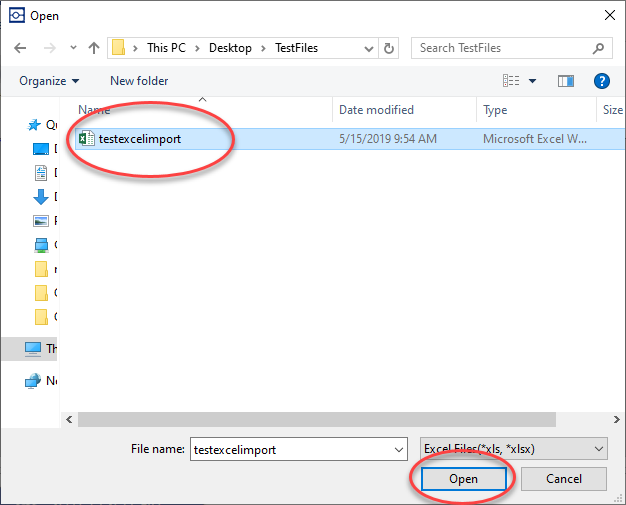The height and width of the screenshot is (505, 626).
Task: Sort by the Date modified column header
Action: [376, 110]
